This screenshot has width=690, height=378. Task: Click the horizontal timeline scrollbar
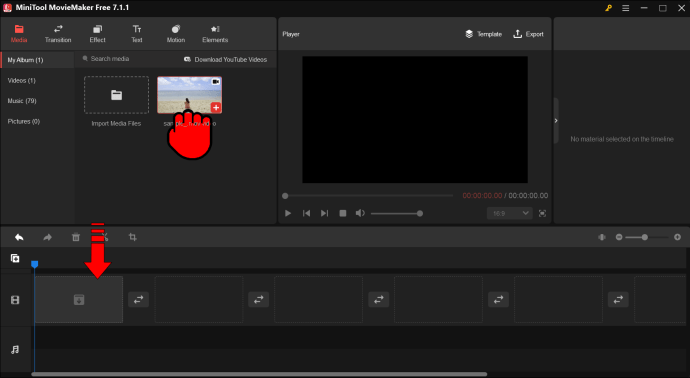pos(259,374)
